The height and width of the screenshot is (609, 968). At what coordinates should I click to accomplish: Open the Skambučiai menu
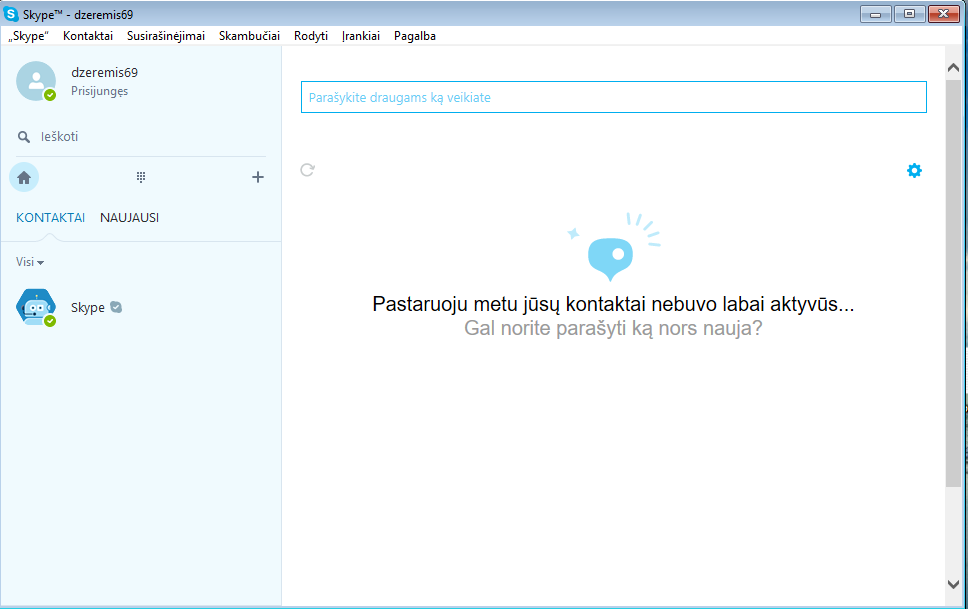[x=249, y=36]
